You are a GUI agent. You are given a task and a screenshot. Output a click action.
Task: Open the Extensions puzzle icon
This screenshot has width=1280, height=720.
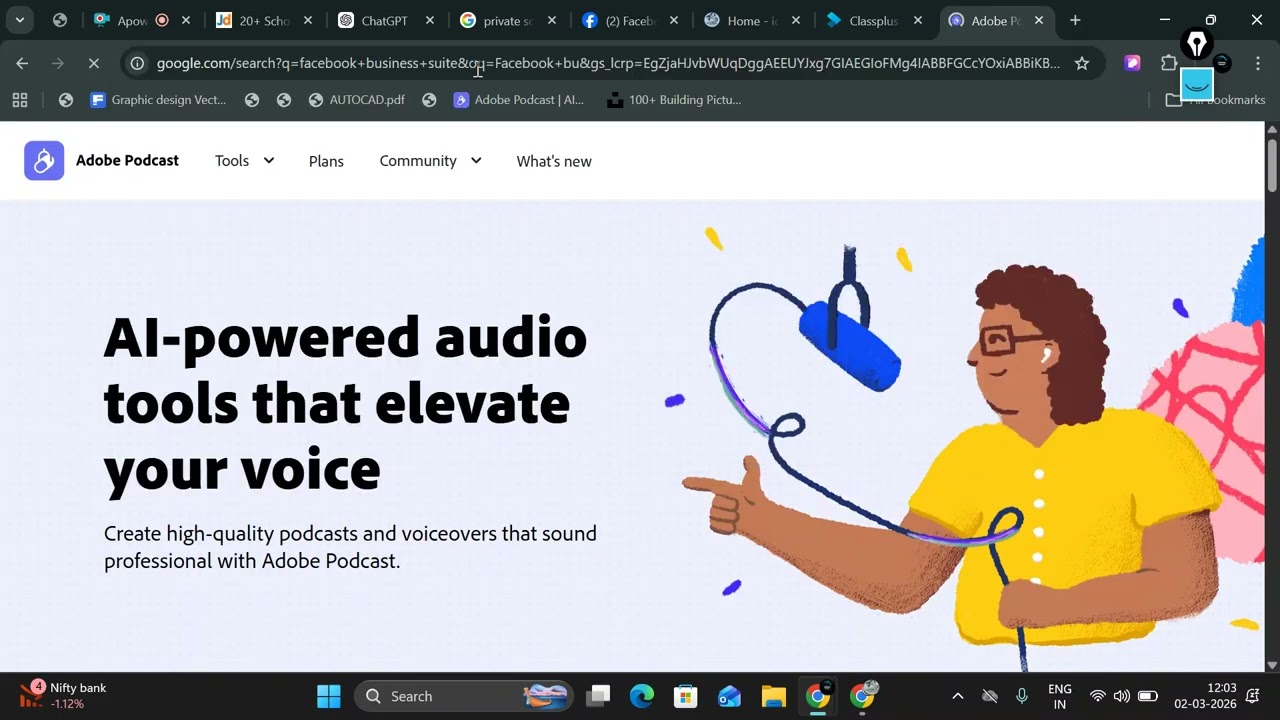[1168, 63]
